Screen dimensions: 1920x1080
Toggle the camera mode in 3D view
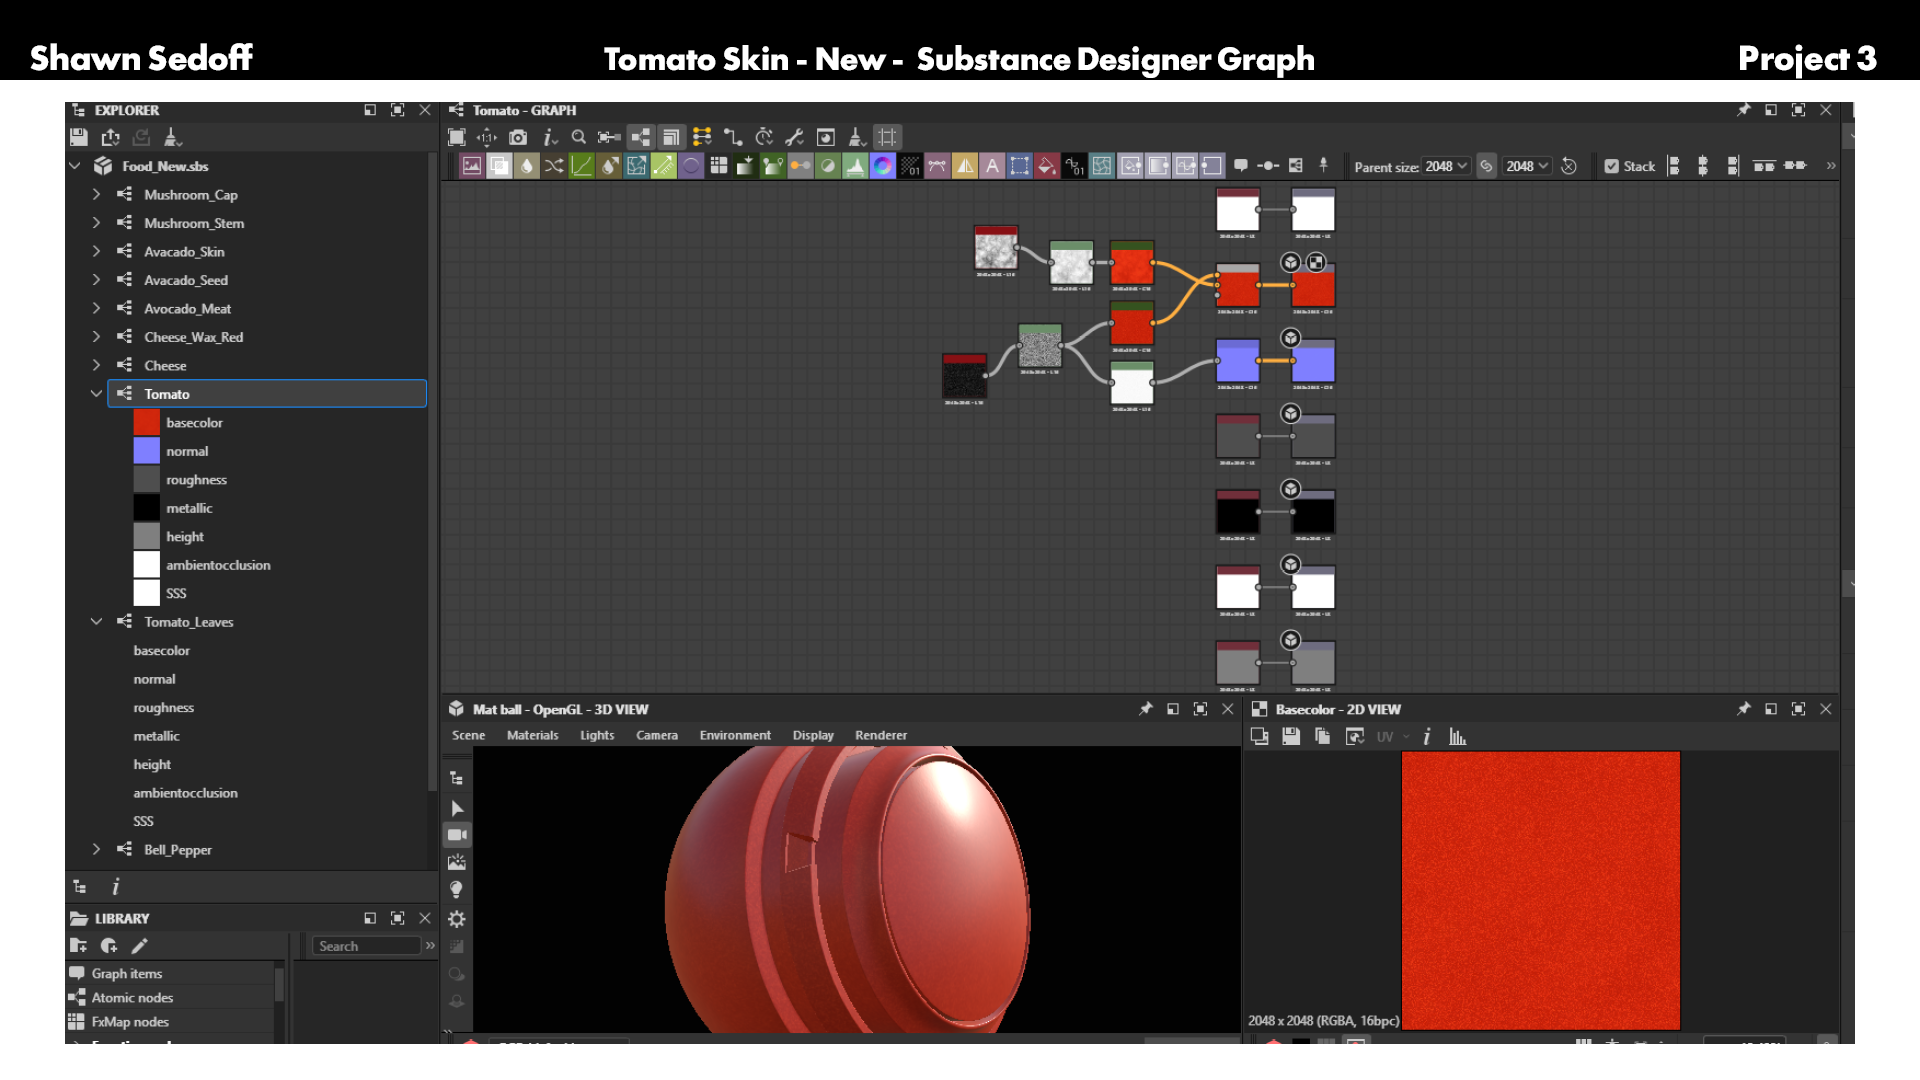457,835
